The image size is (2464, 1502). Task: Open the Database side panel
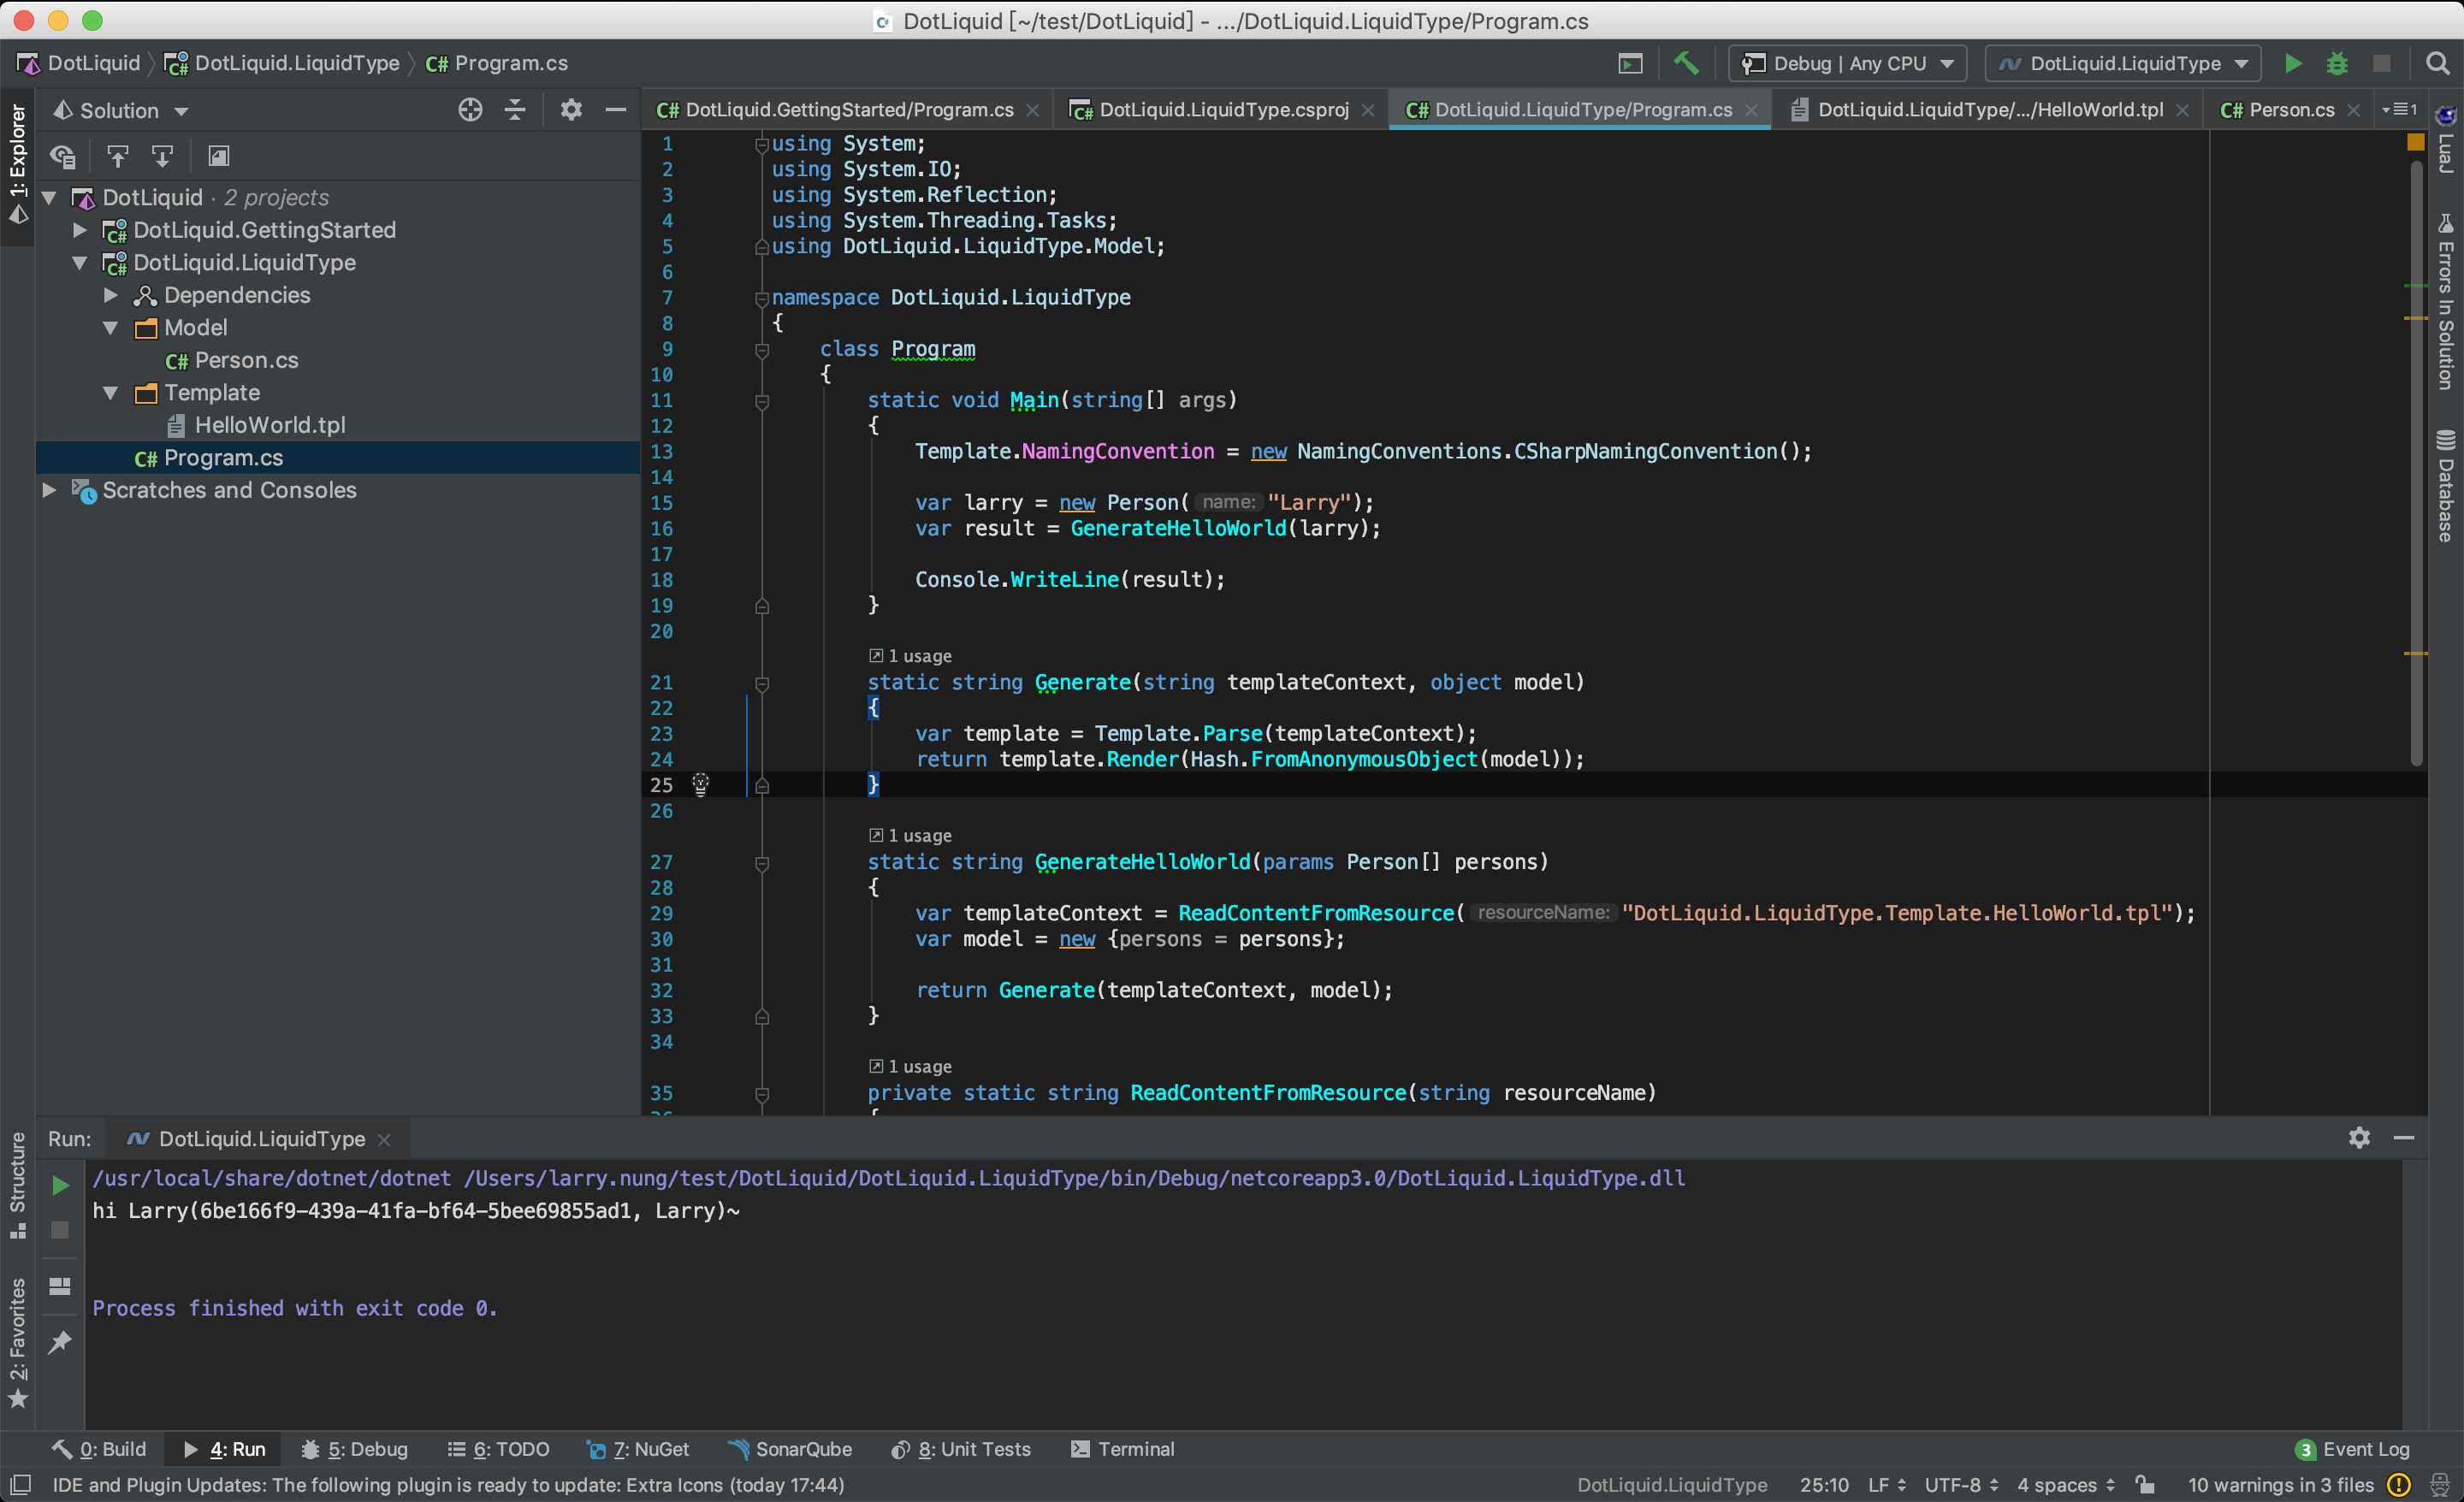tap(2446, 487)
